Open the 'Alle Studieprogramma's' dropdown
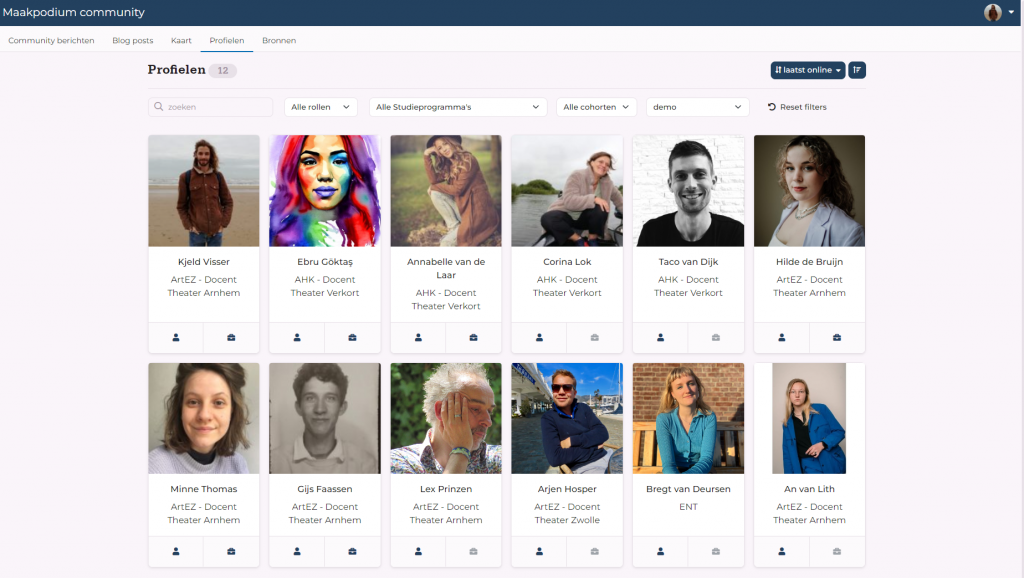1024x578 pixels. [458, 107]
